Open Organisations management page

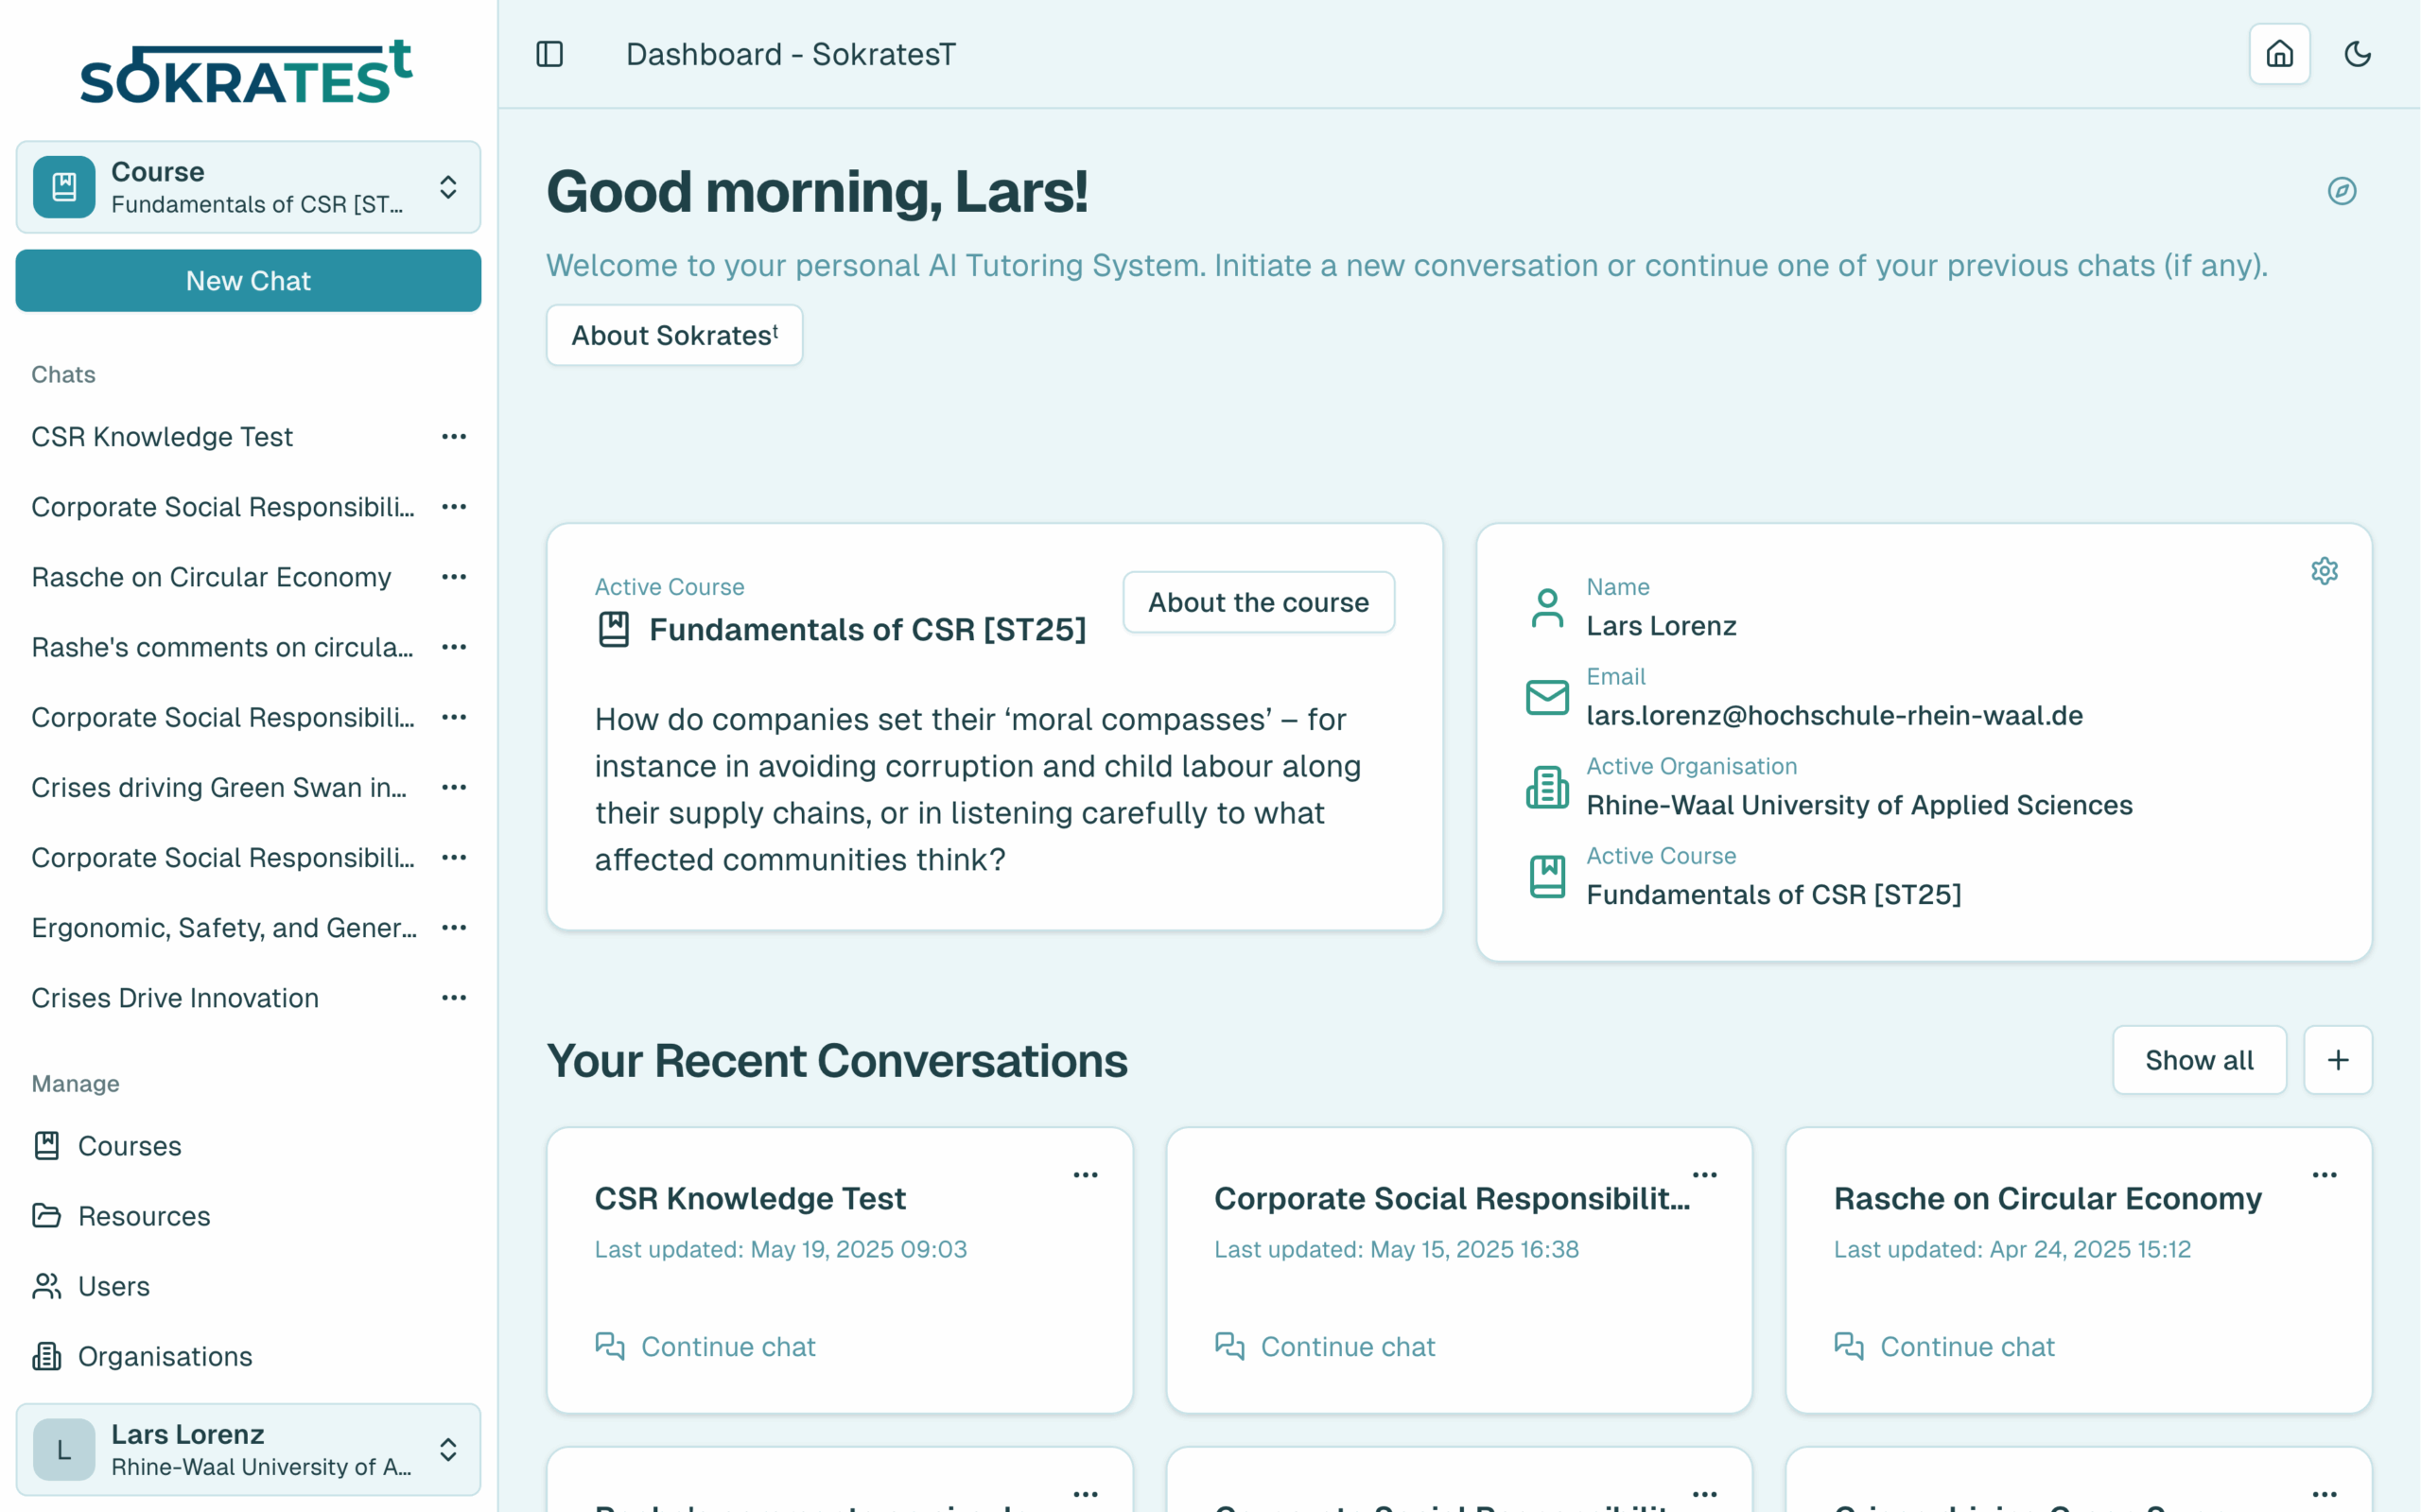142,1357
